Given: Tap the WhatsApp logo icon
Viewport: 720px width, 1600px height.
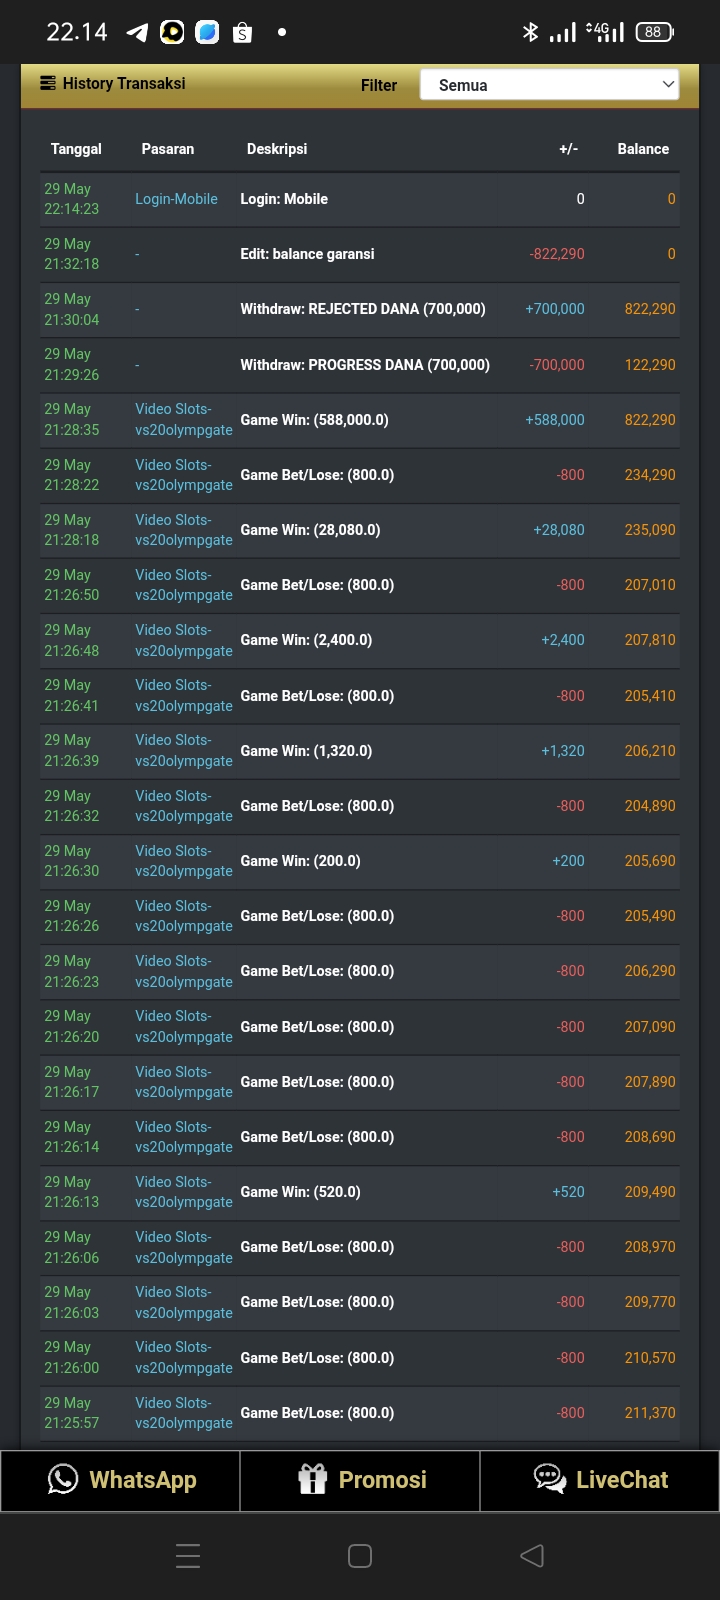Looking at the screenshot, I should point(63,1479).
